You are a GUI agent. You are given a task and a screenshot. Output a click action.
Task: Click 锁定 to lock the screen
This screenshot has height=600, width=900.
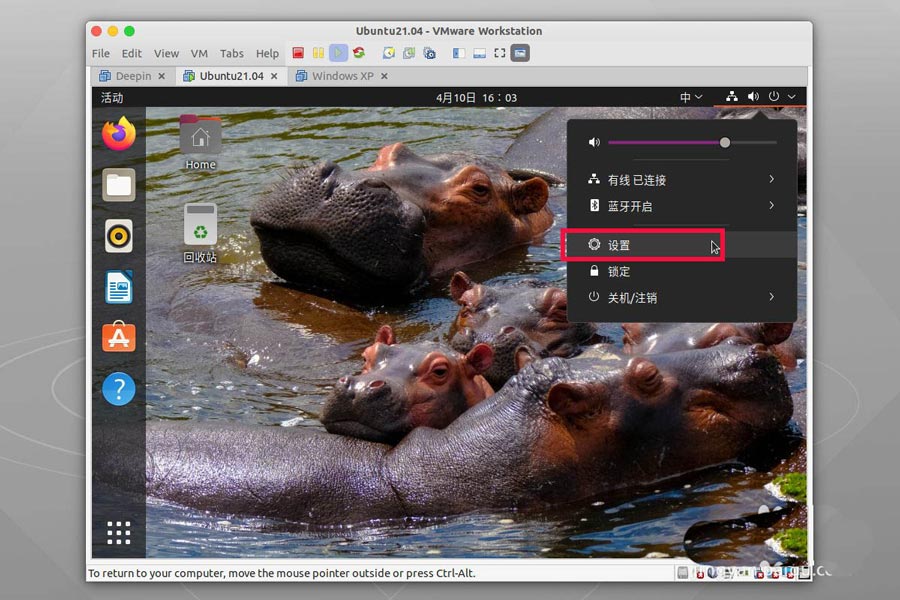[x=617, y=271]
